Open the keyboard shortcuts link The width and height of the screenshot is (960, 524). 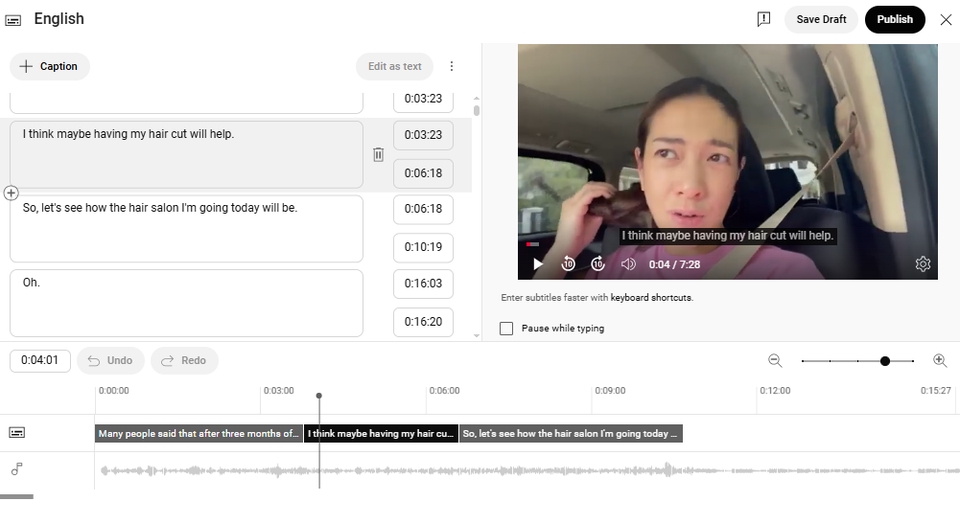coord(651,298)
